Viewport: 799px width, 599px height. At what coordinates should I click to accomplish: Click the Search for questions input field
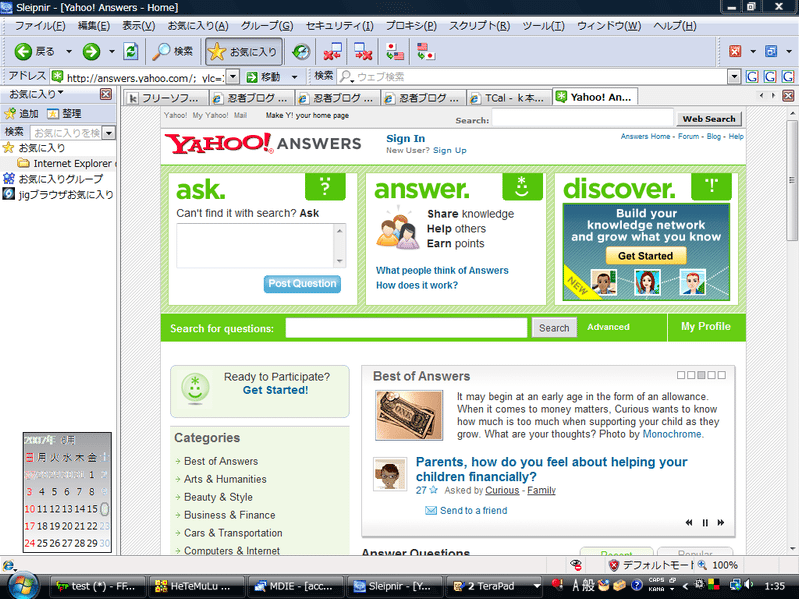coord(406,328)
